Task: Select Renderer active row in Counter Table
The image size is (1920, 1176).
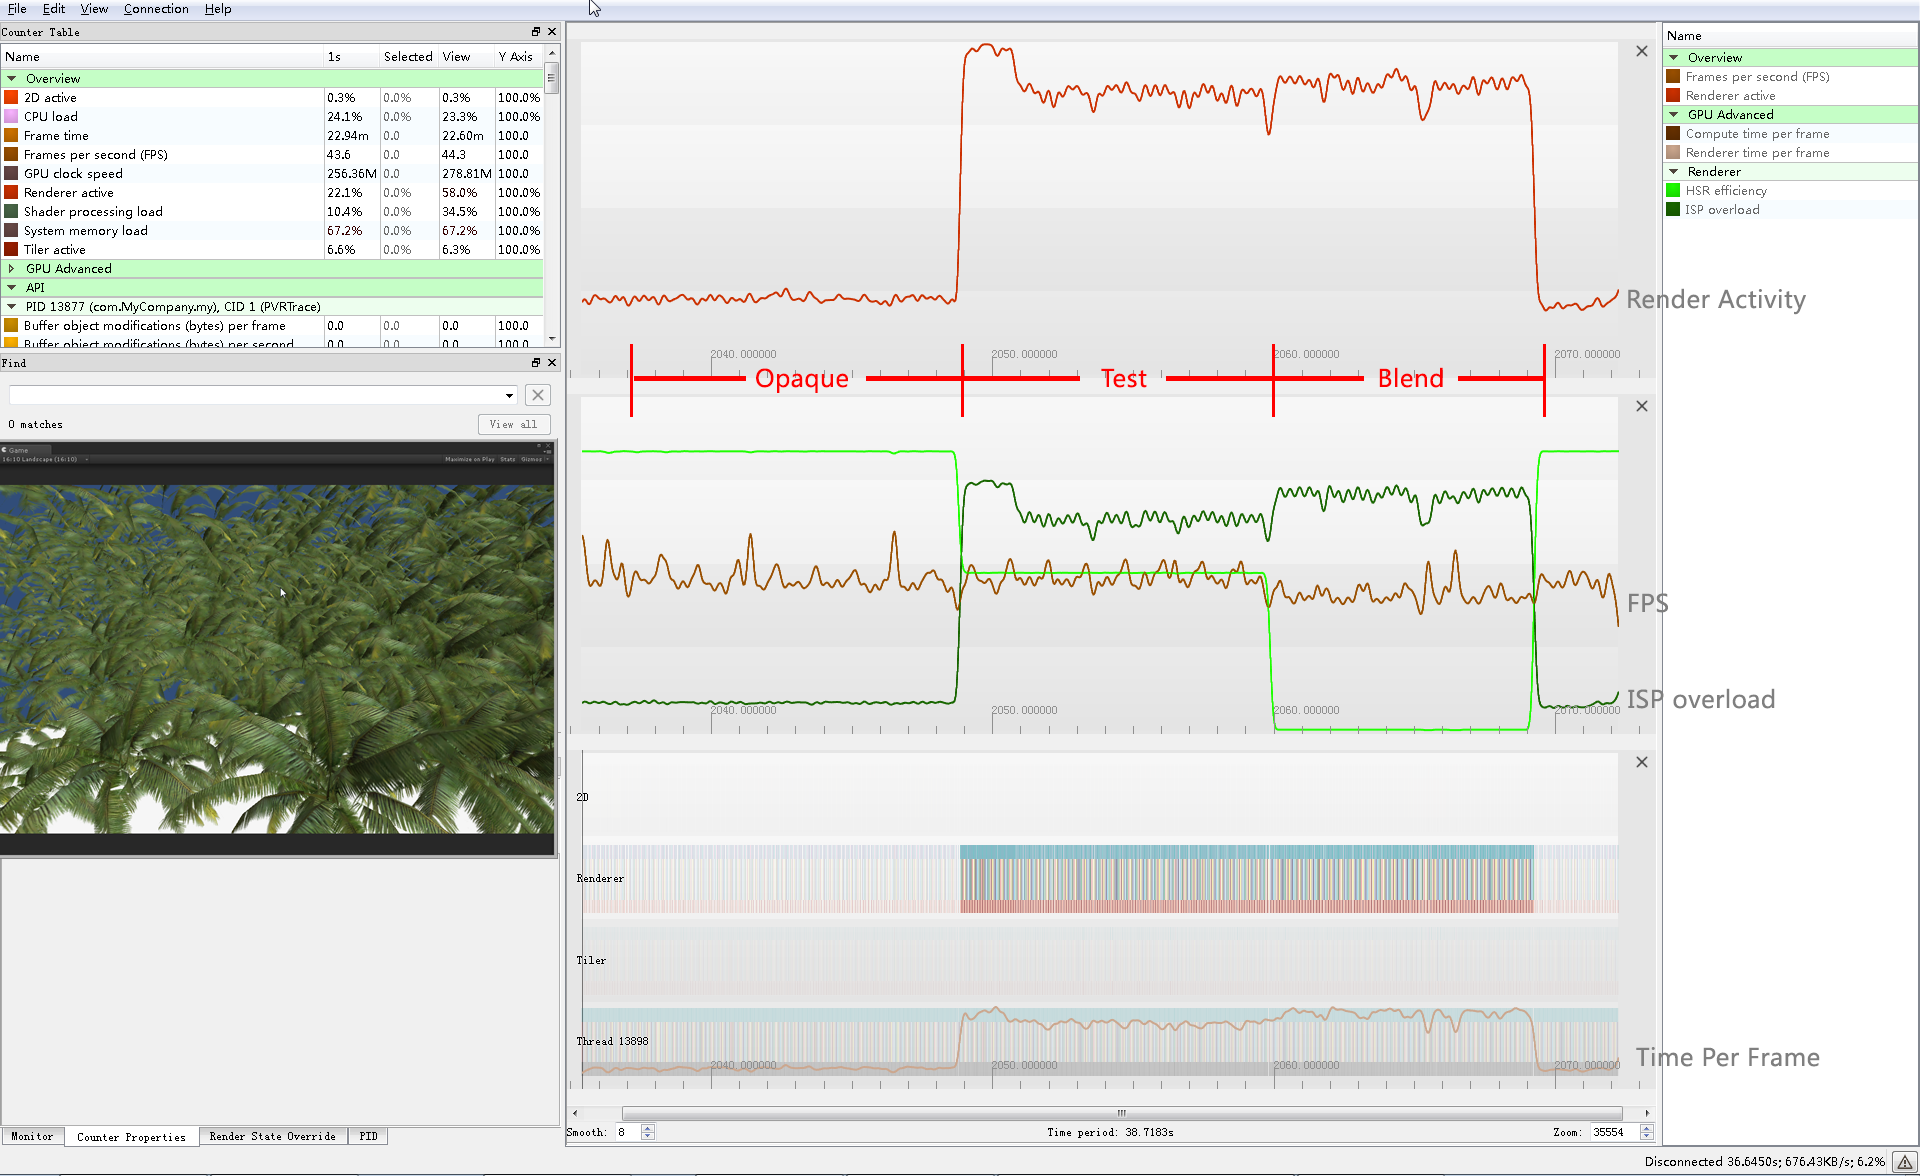Action: pos(69,193)
